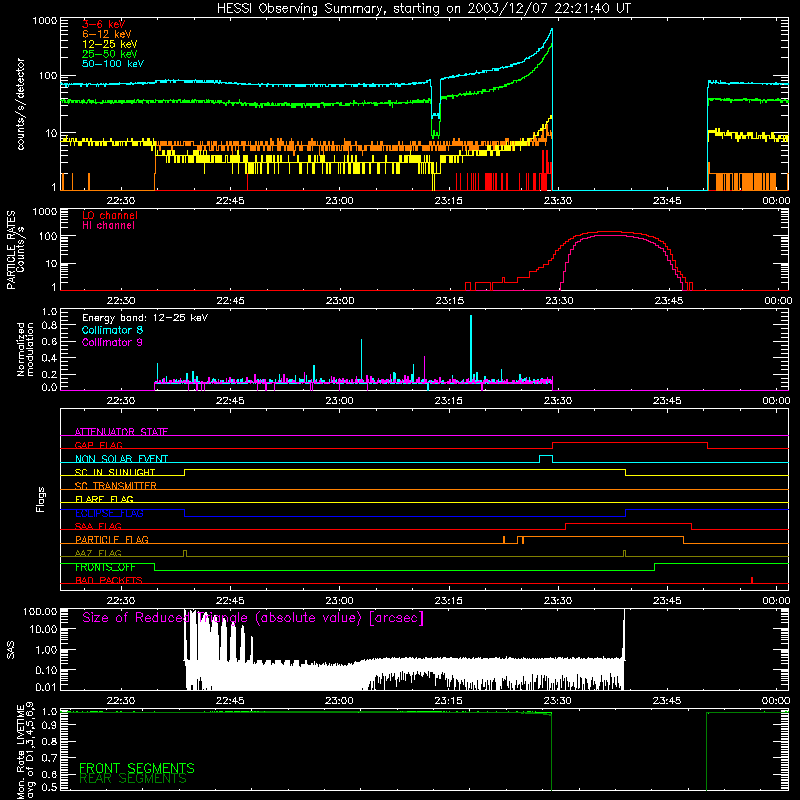800x800 pixels.
Task: Click the SAS axis label
Action: tap(10, 650)
